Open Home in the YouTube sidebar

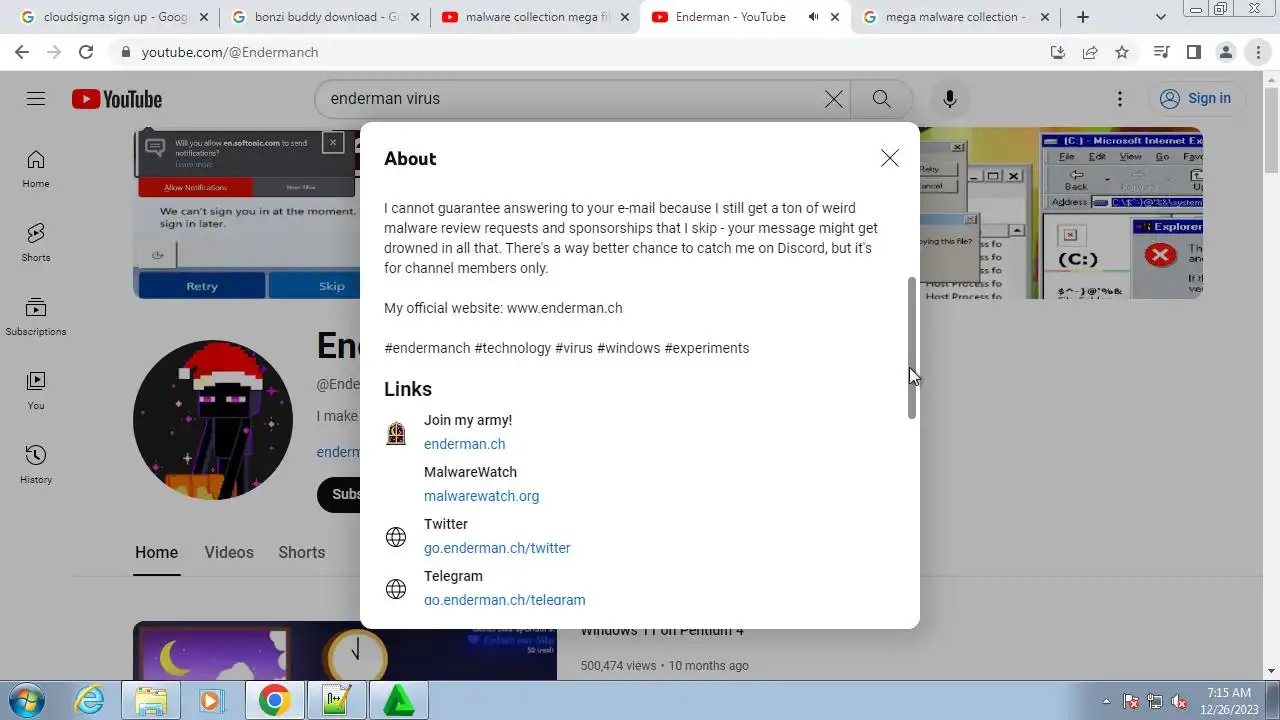tap(36, 169)
